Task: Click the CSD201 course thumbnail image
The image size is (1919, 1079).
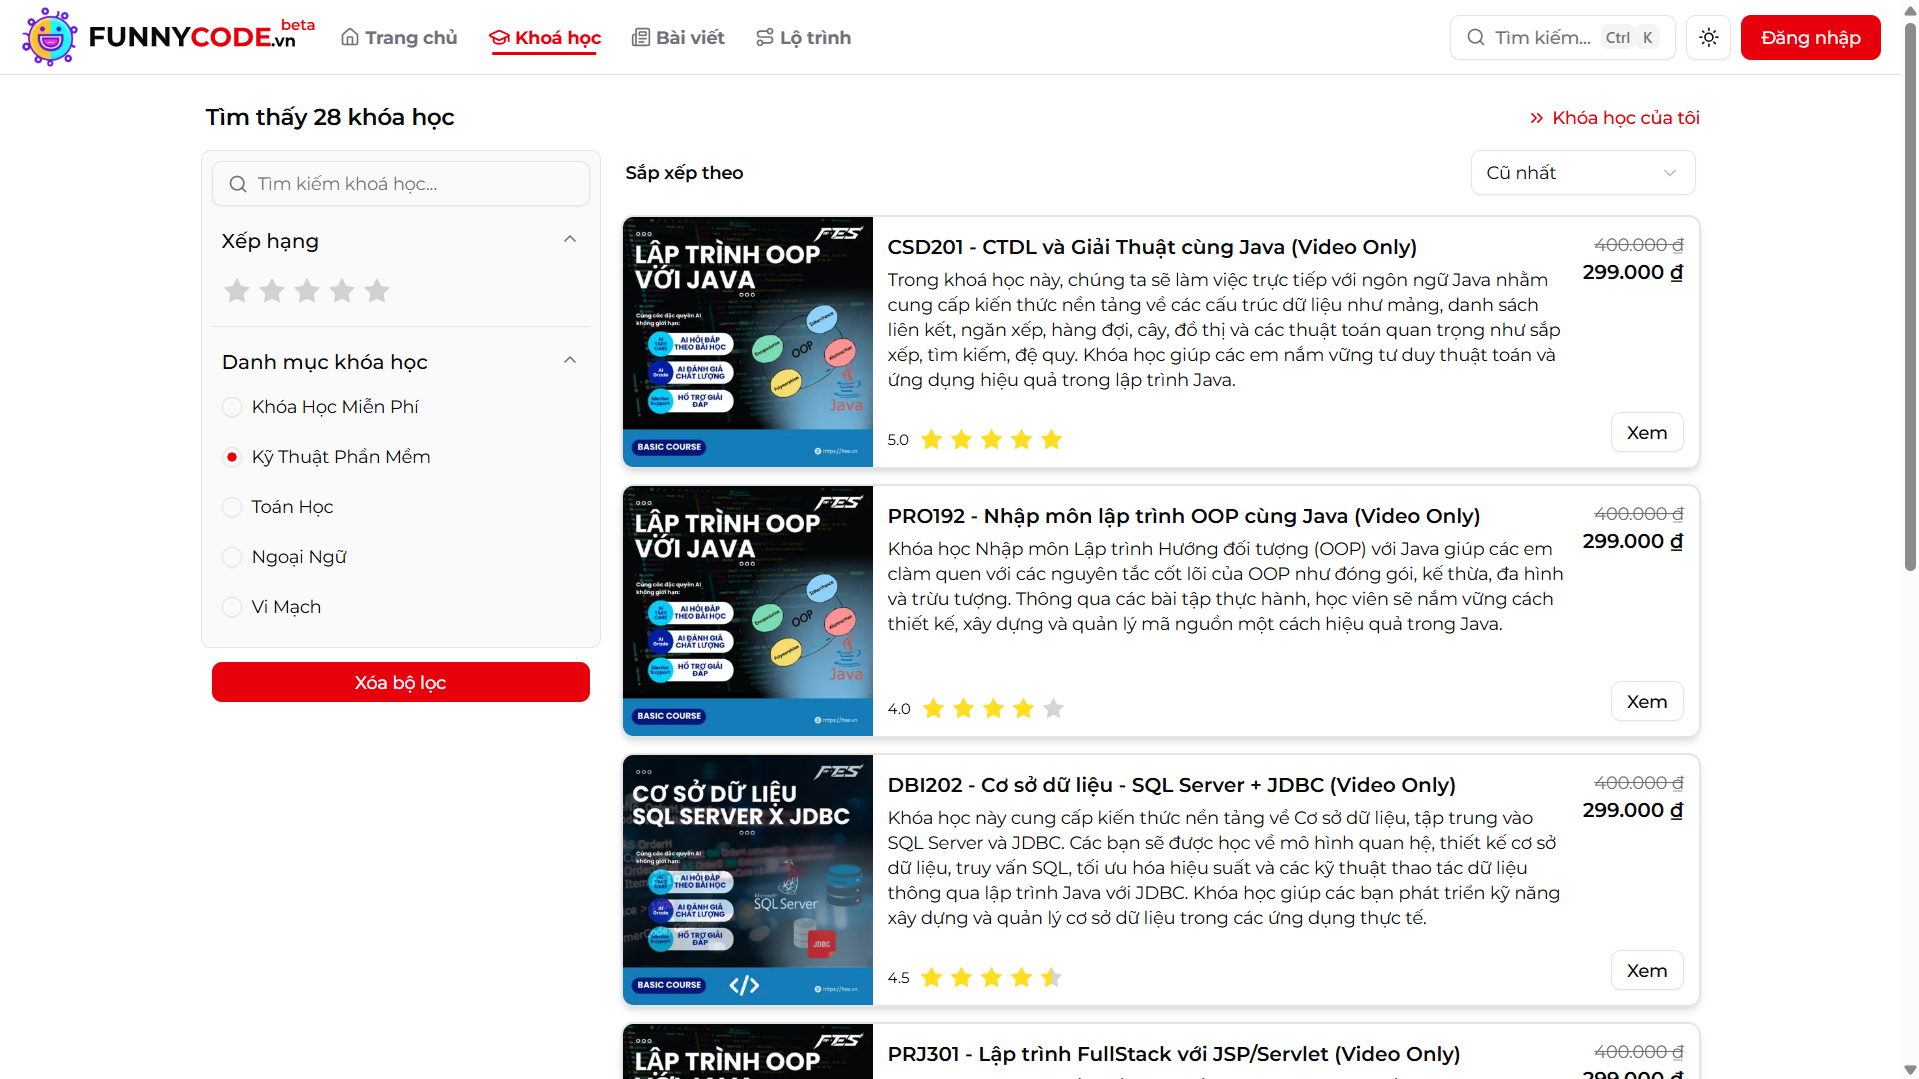Action: [748, 342]
